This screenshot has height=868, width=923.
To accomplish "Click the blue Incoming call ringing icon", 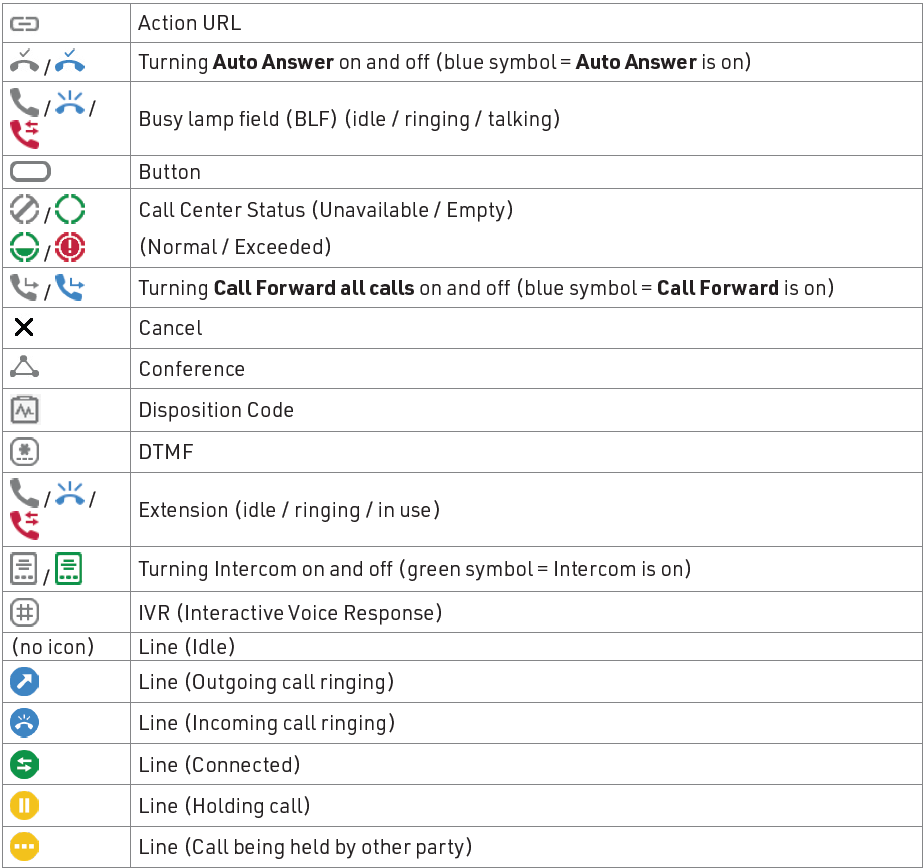I will pos(24,723).
